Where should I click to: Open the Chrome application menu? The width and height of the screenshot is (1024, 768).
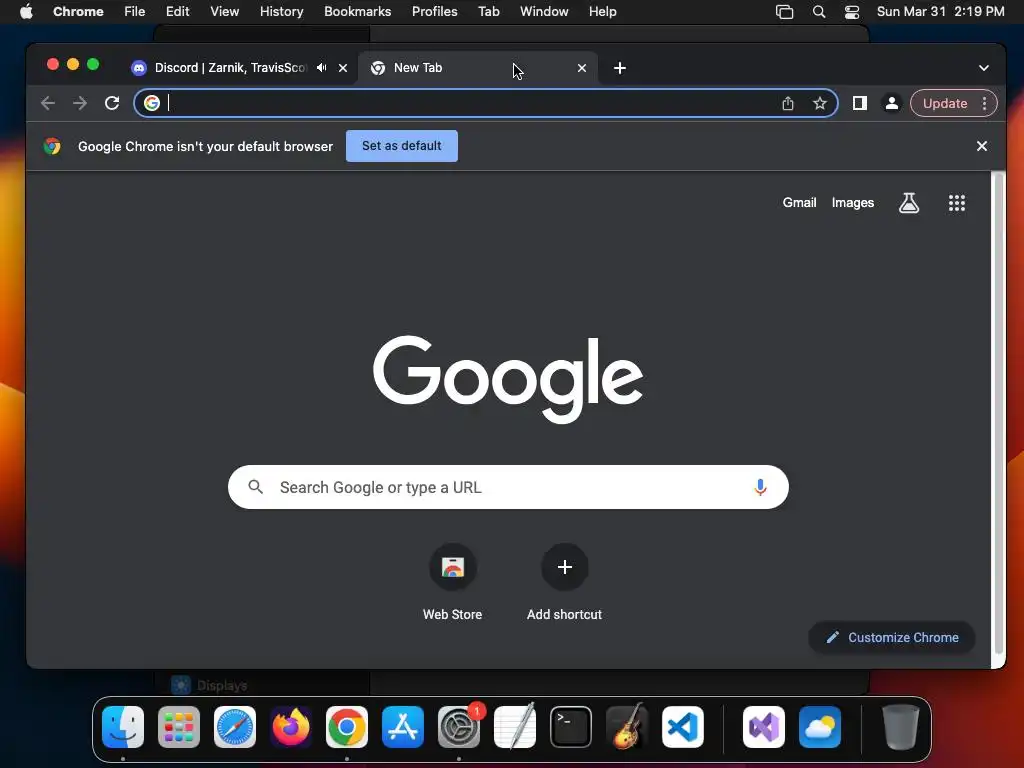[78, 12]
